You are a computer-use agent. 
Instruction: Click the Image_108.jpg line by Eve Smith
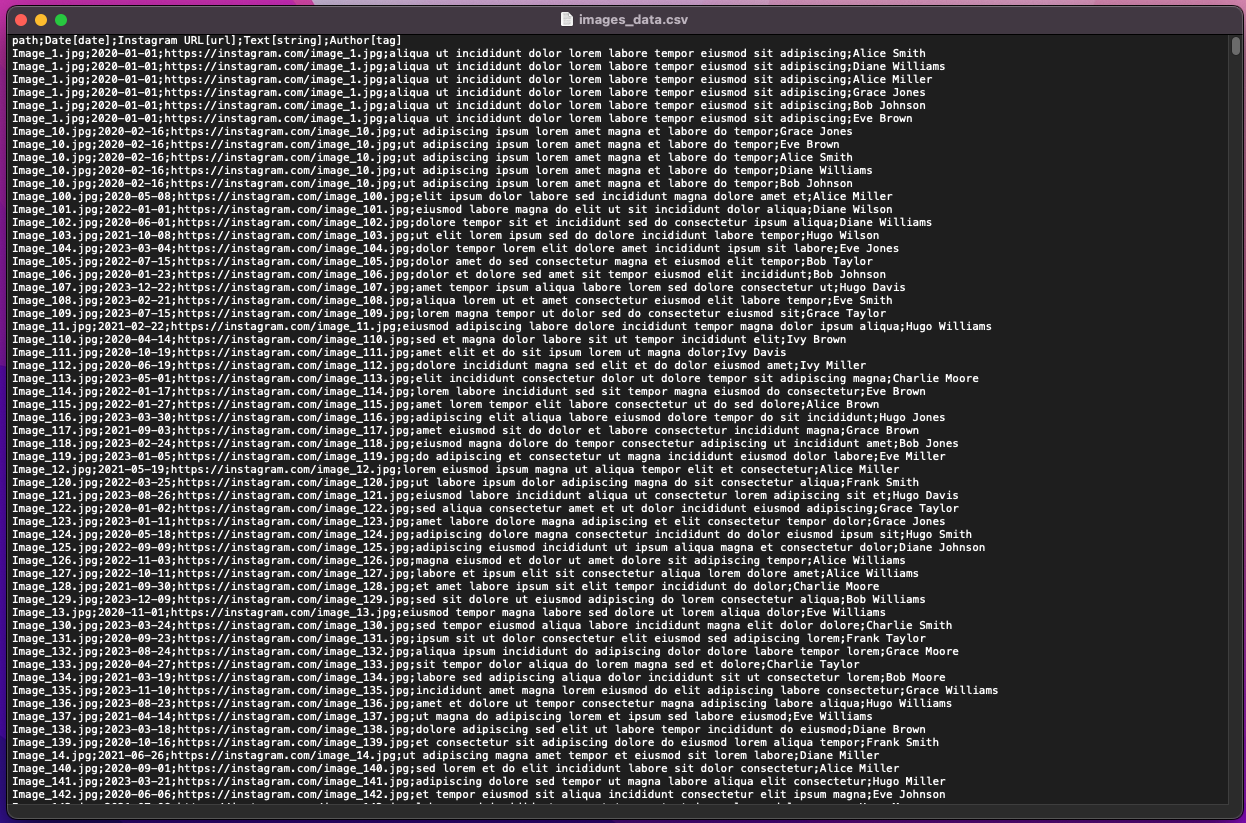tap(452, 300)
